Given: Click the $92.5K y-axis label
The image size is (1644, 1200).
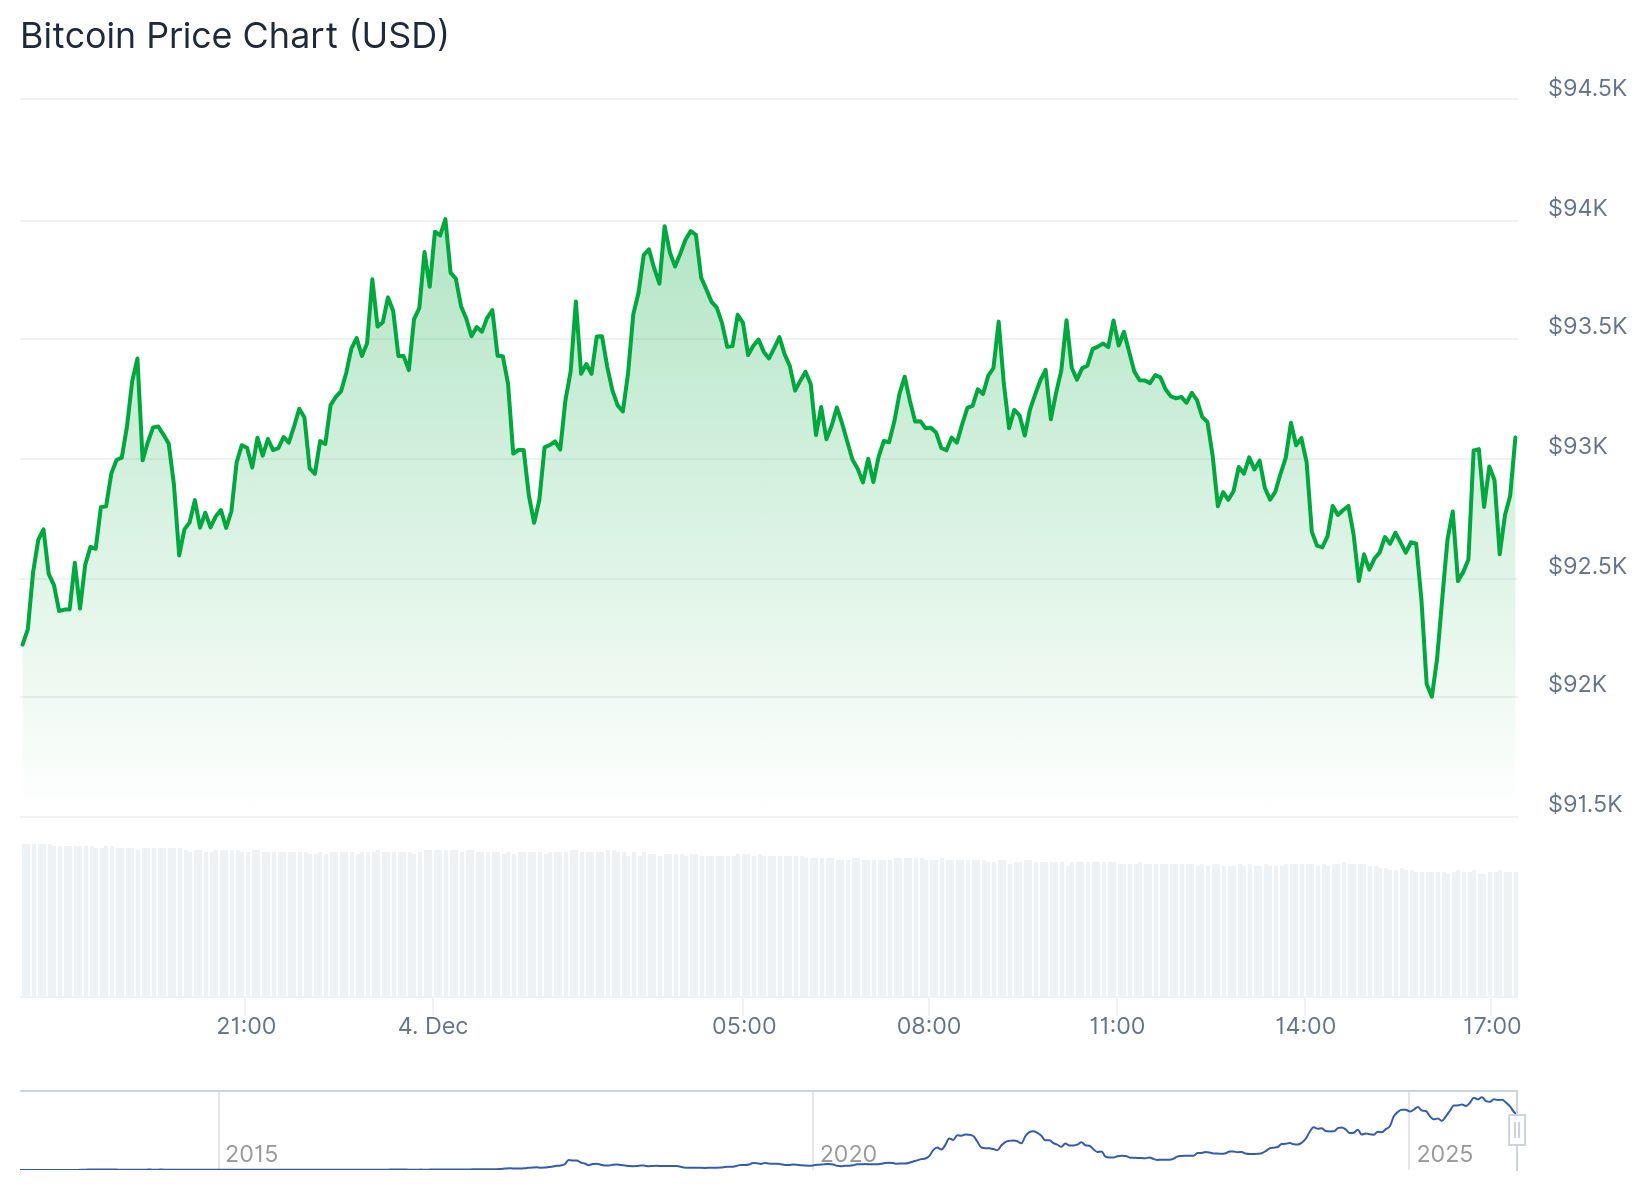Looking at the screenshot, I should tap(1587, 566).
